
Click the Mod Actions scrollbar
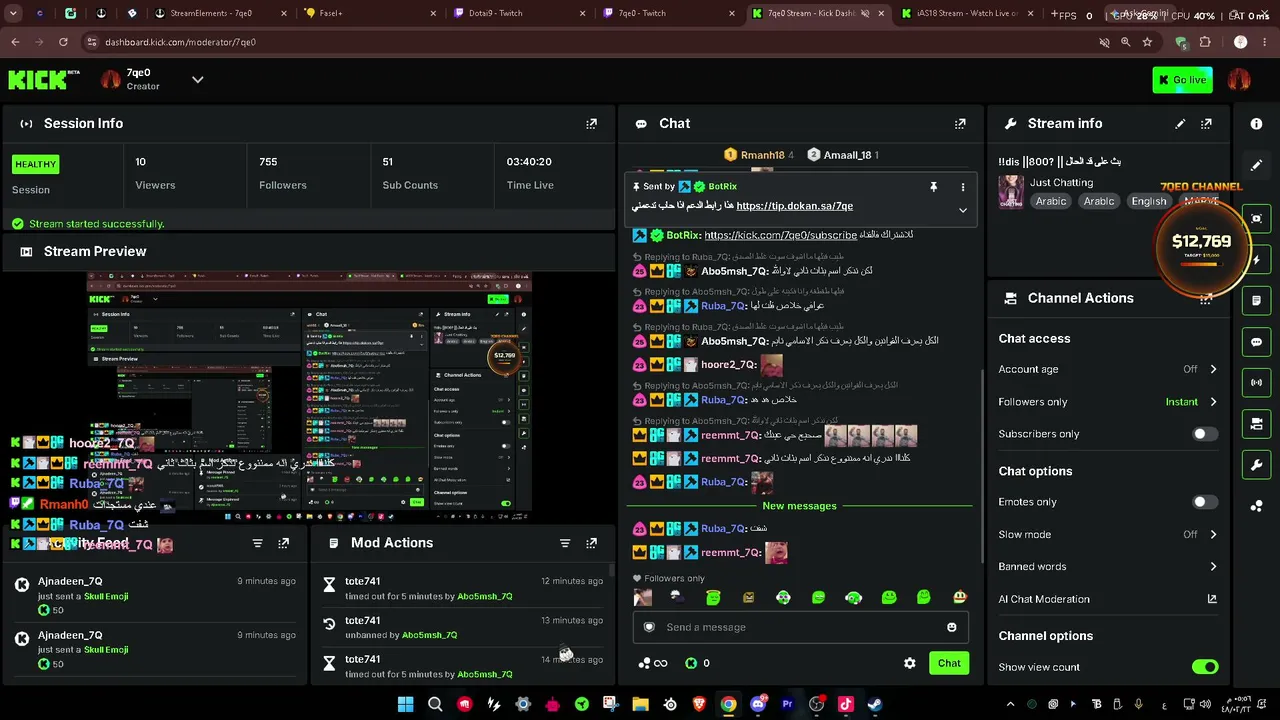(612, 572)
